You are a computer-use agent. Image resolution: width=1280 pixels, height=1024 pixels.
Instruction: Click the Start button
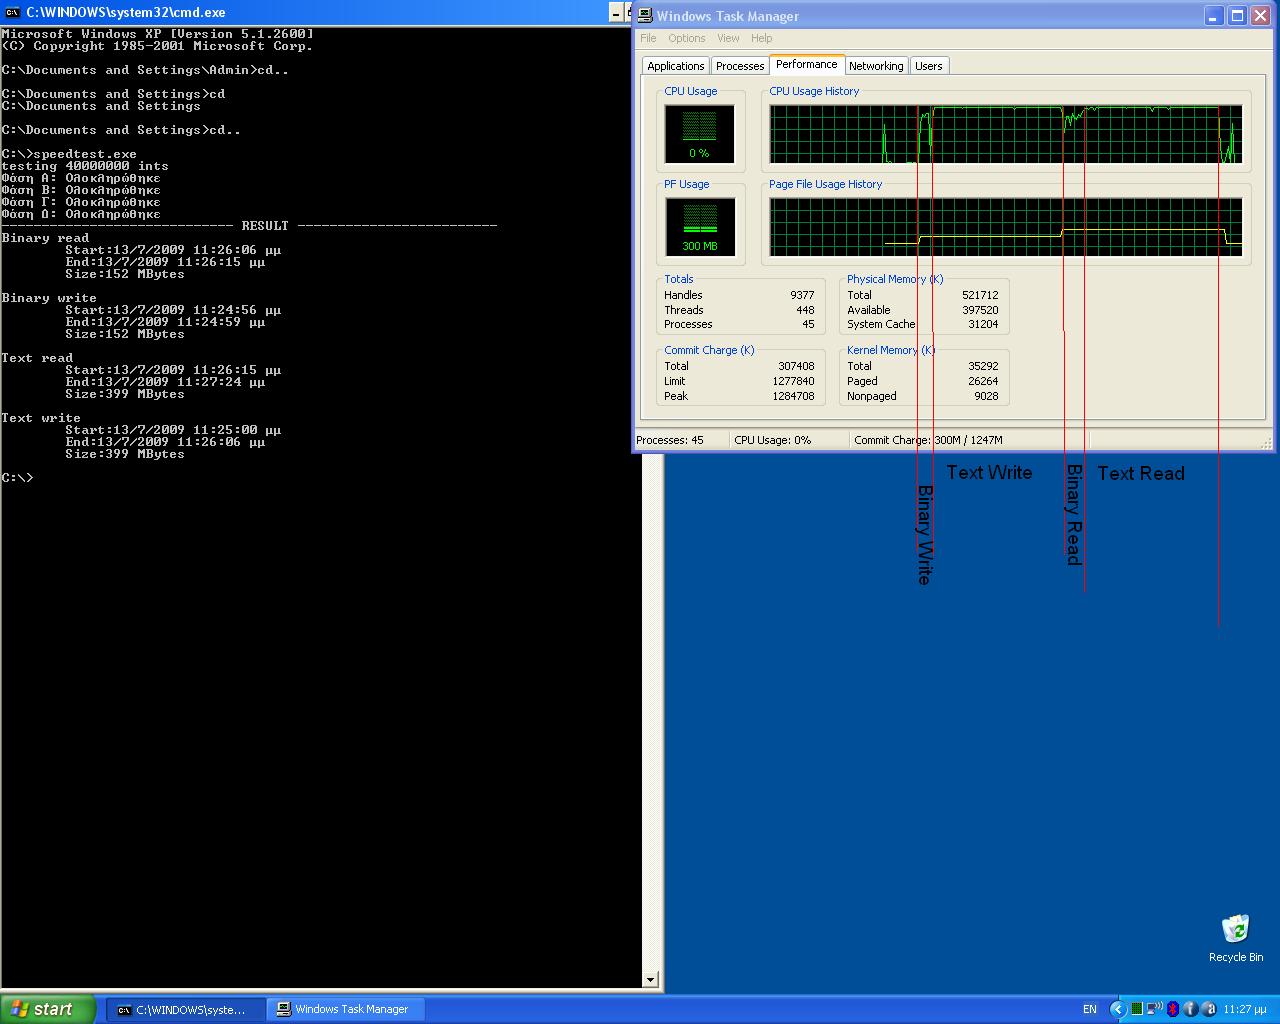48,1009
